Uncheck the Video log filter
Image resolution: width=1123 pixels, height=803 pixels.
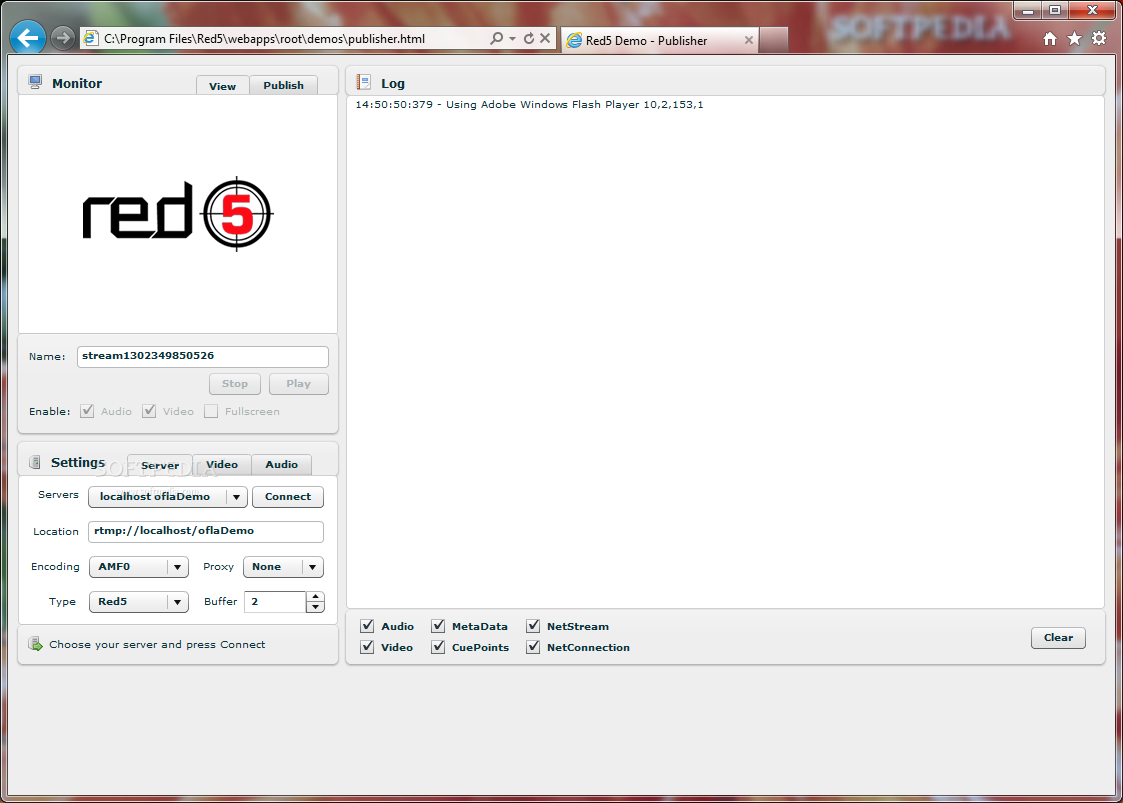point(367,647)
